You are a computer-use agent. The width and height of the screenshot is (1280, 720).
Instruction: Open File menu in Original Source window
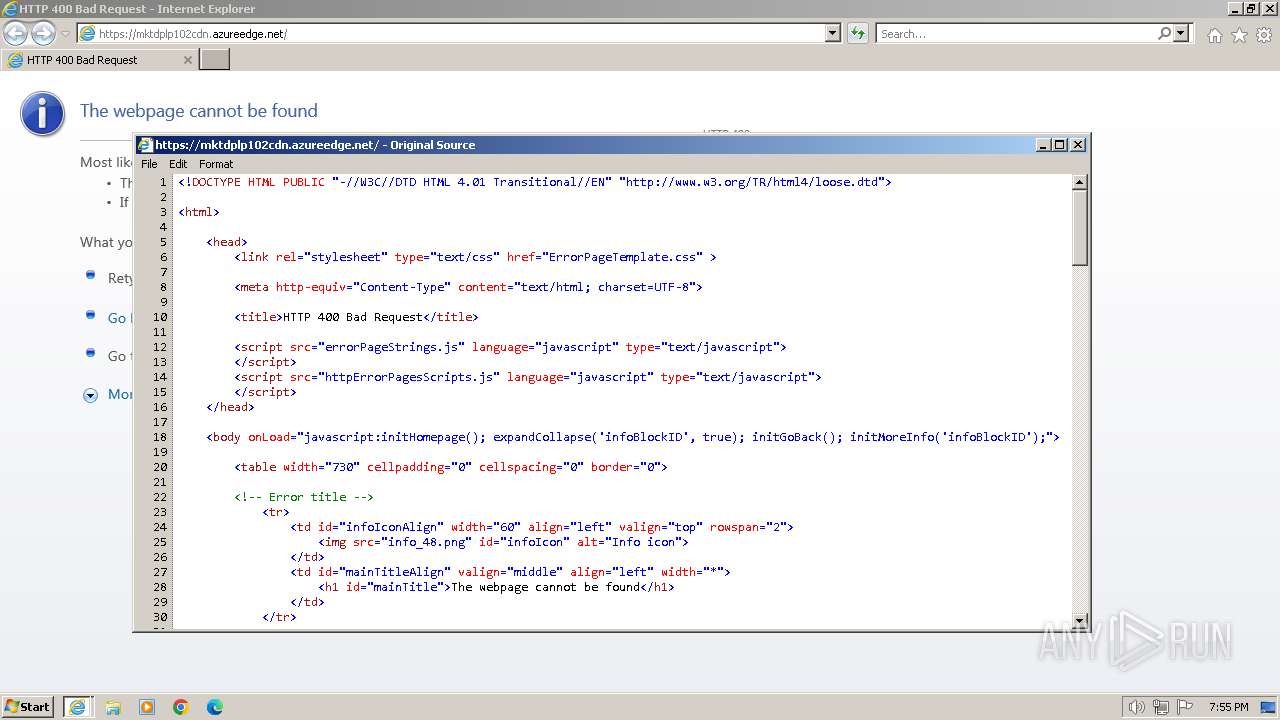coord(149,164)
